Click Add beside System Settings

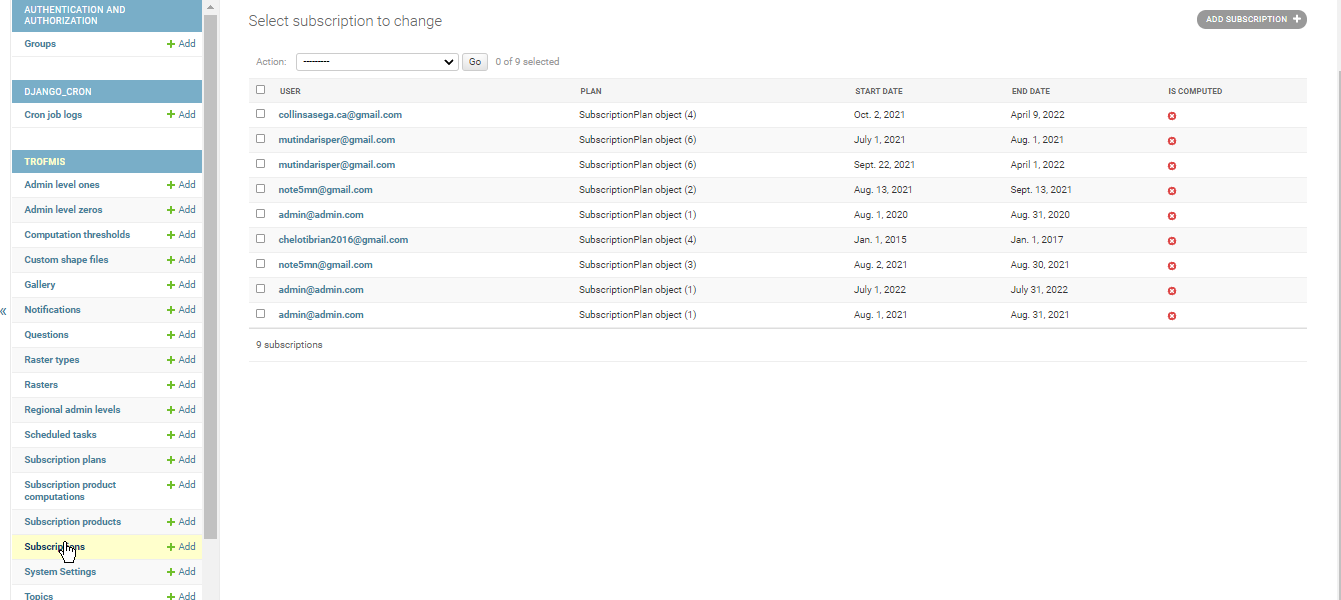click(181, 572)
